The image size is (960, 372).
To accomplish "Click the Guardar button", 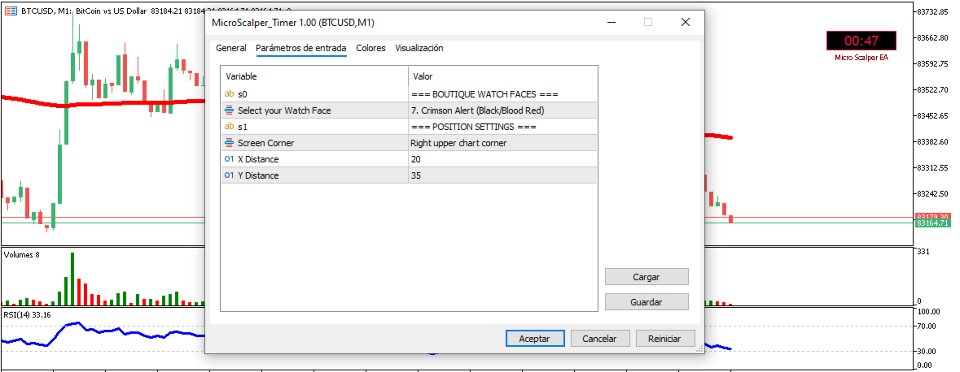I will click(x=647, y=302).
